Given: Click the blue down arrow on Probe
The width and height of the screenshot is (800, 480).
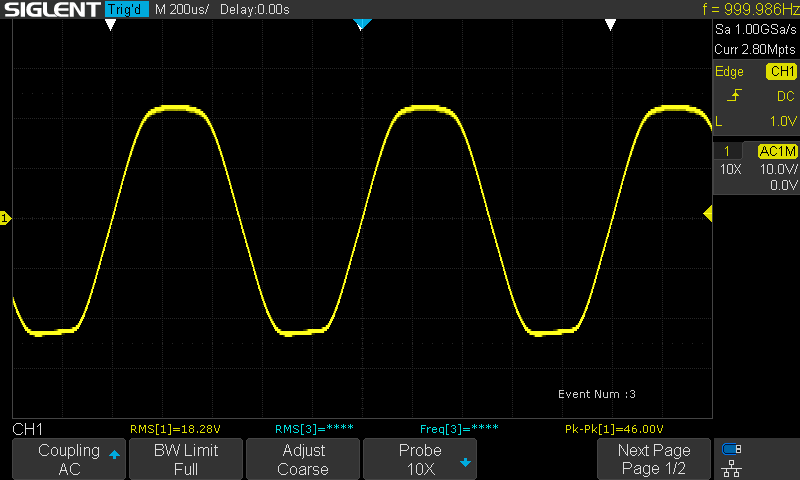Looking at the screenshot, I should 465,463.
